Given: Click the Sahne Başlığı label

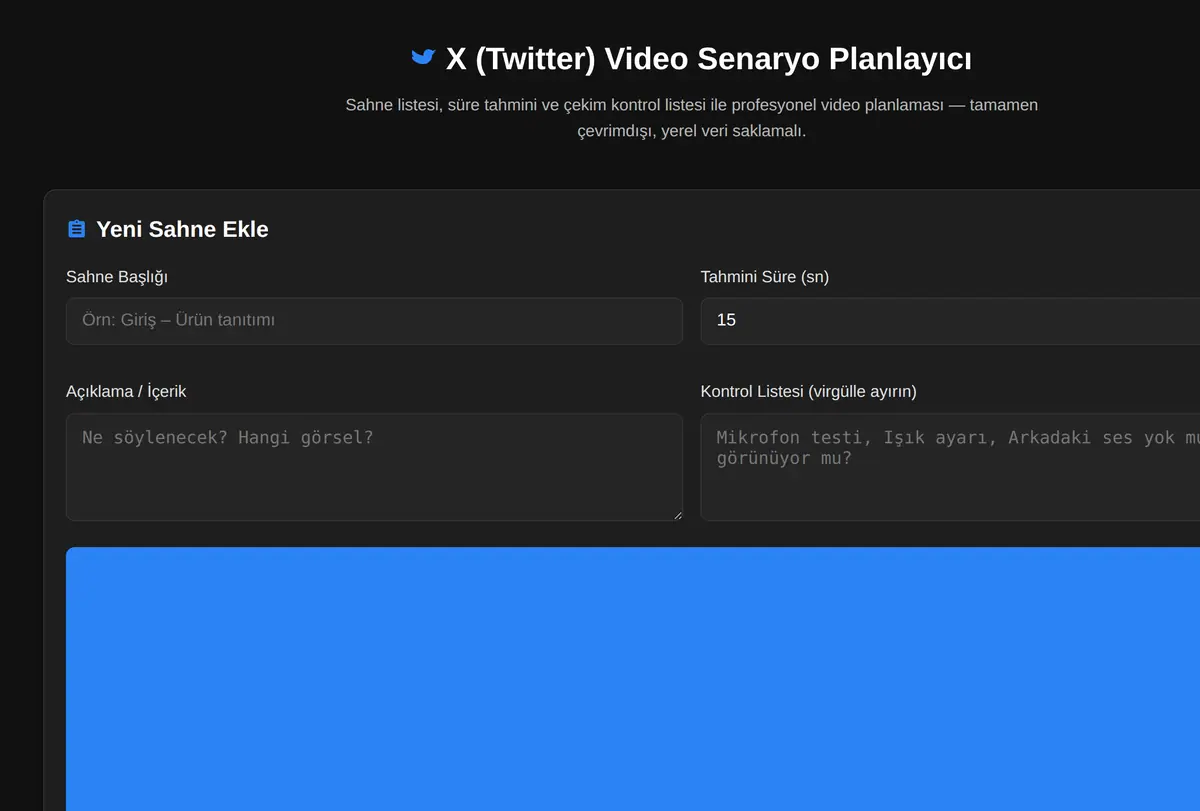Looking at the screenshot, I should (117, 277).
